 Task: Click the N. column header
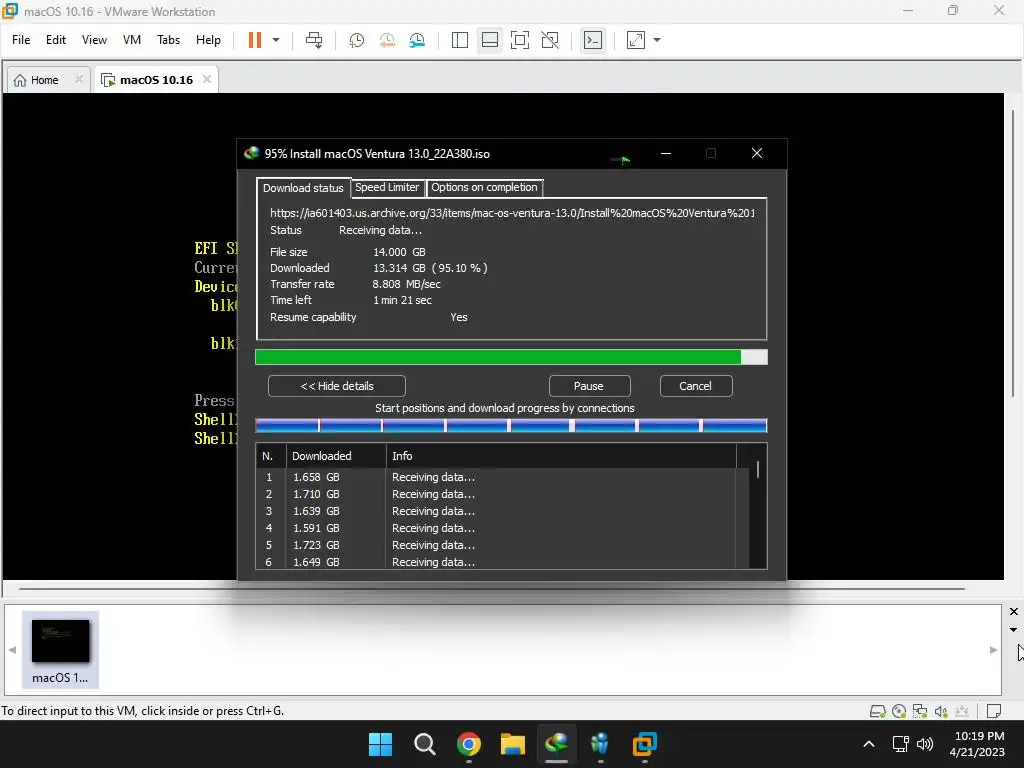pyautogui.click(x=271, y=456)
